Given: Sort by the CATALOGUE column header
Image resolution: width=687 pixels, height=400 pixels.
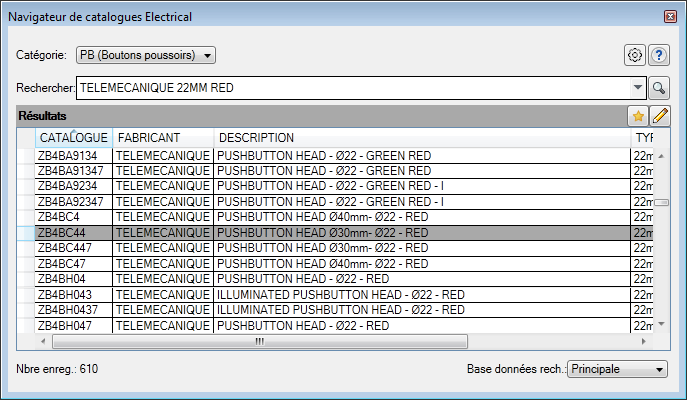Looking at the screenshot, I should (x=74, y=138).
